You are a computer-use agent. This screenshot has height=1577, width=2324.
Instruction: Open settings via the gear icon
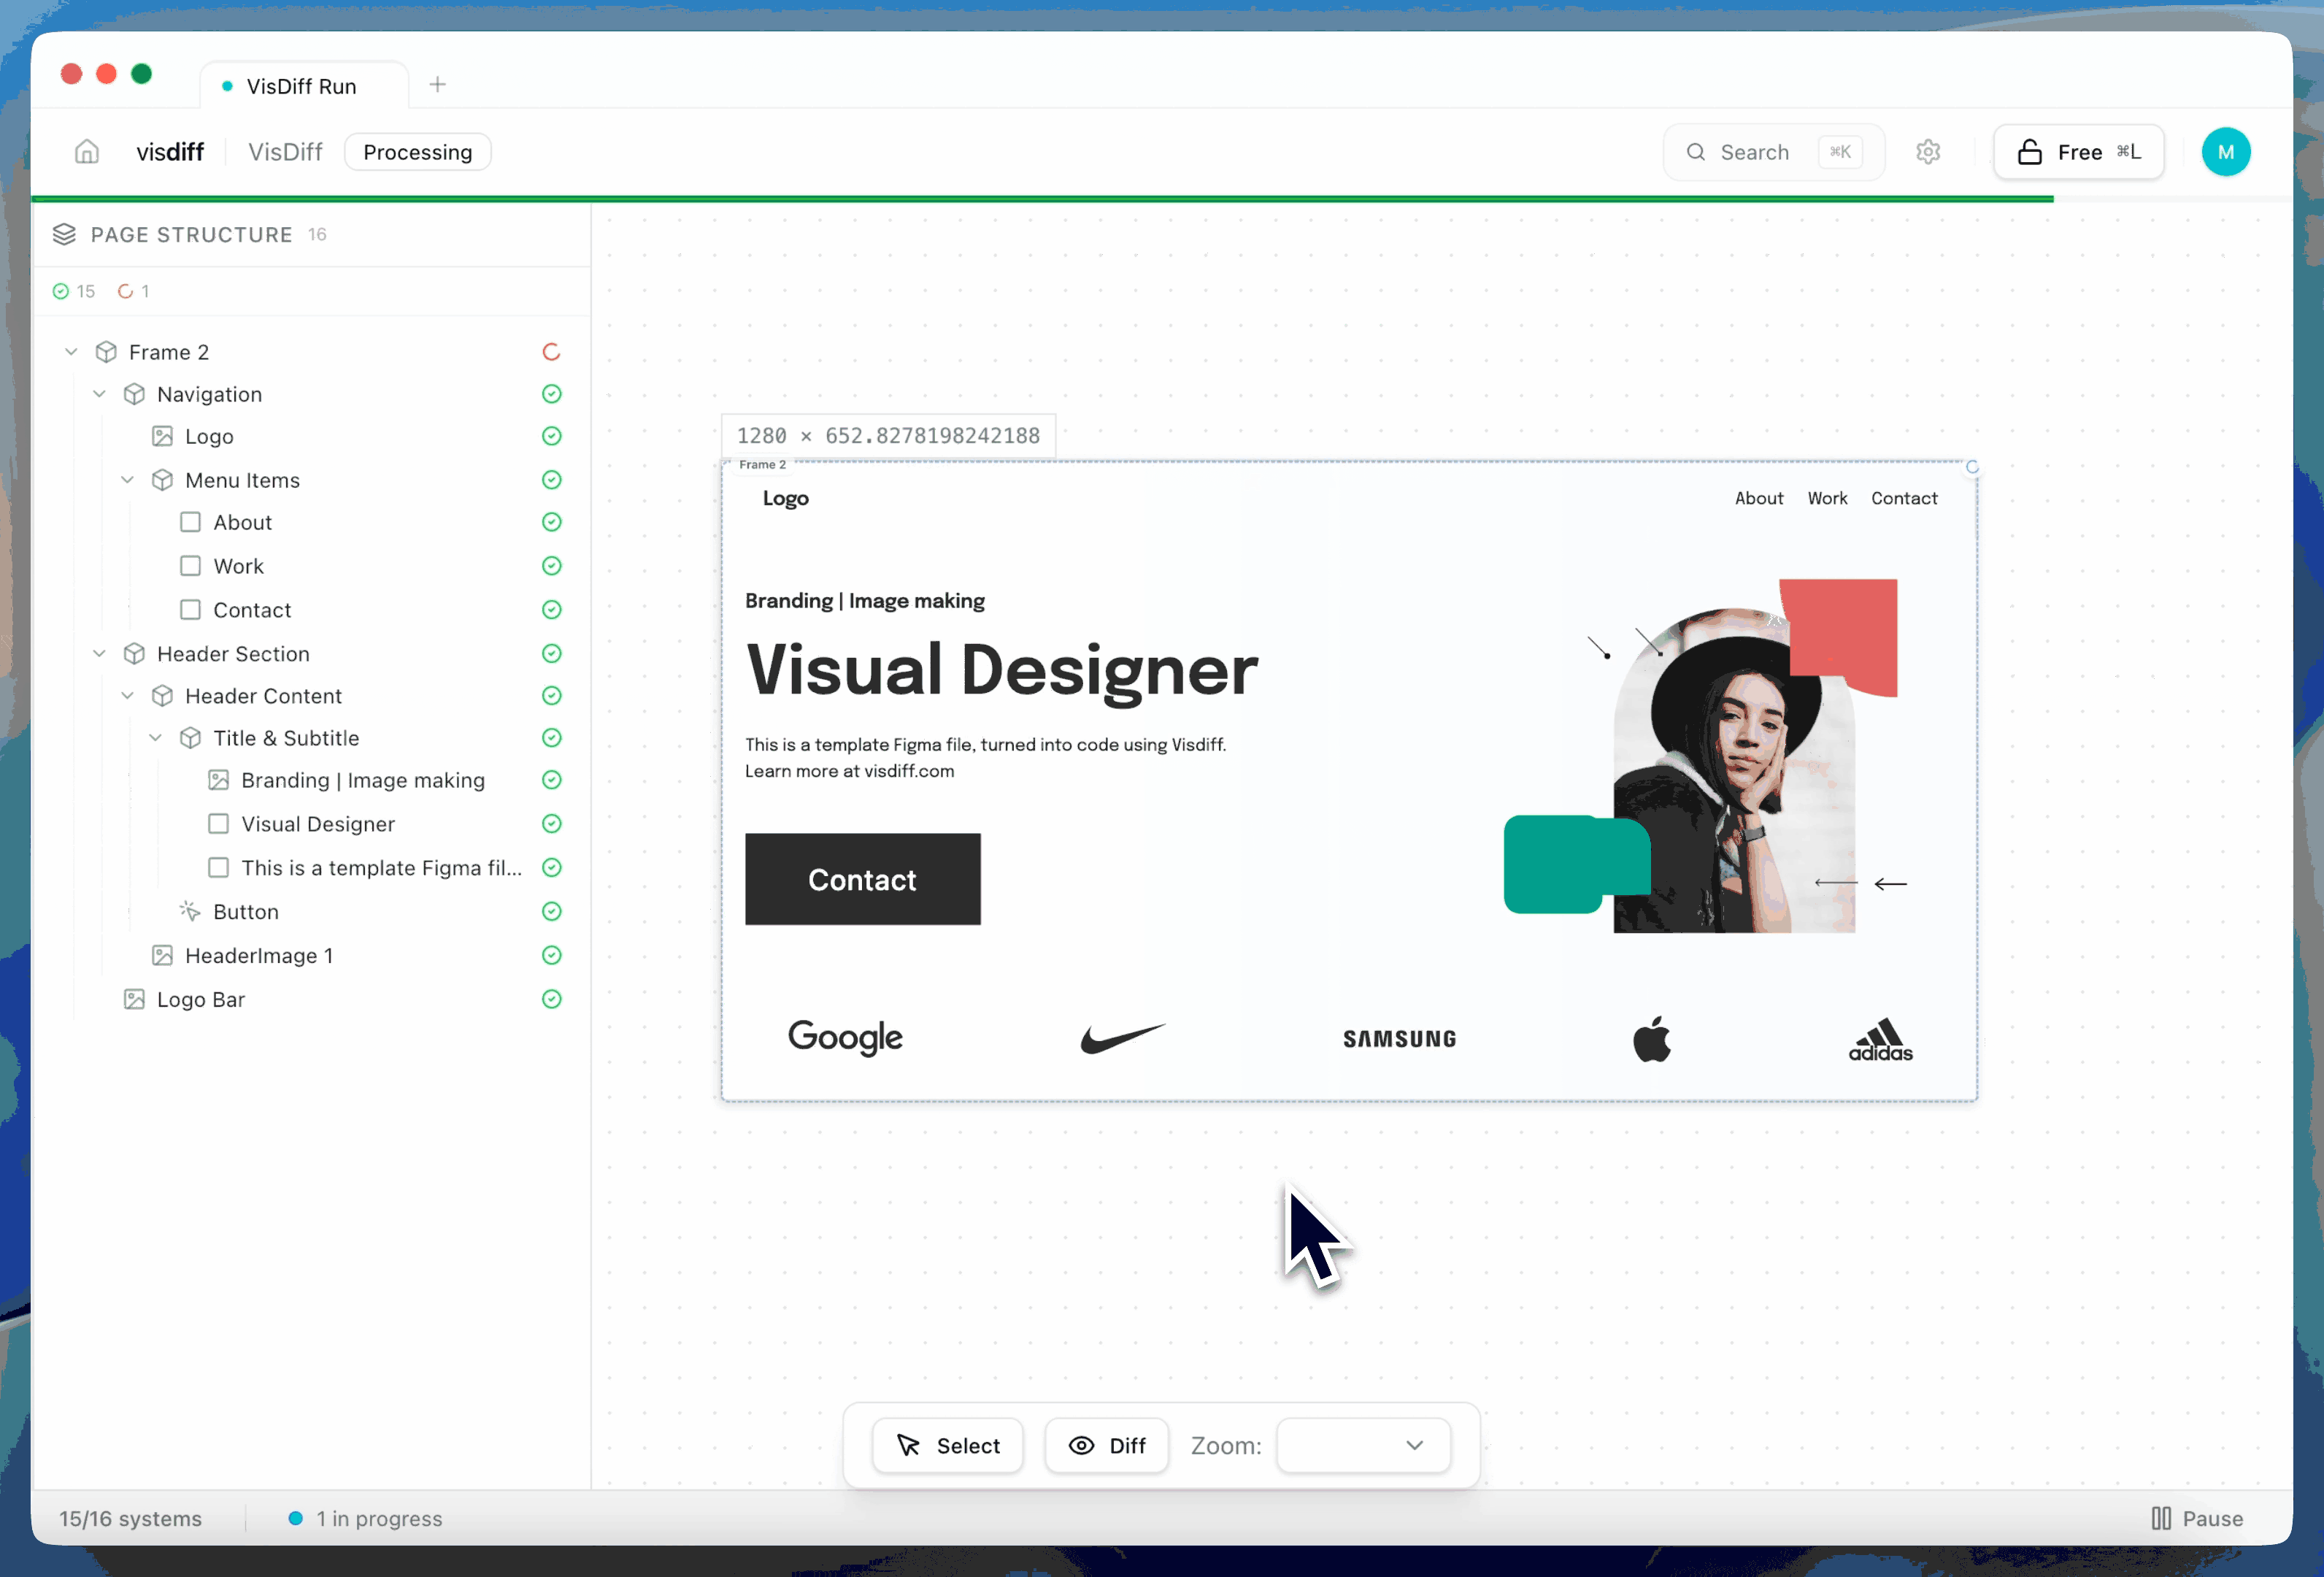[x=1929, y=151]
